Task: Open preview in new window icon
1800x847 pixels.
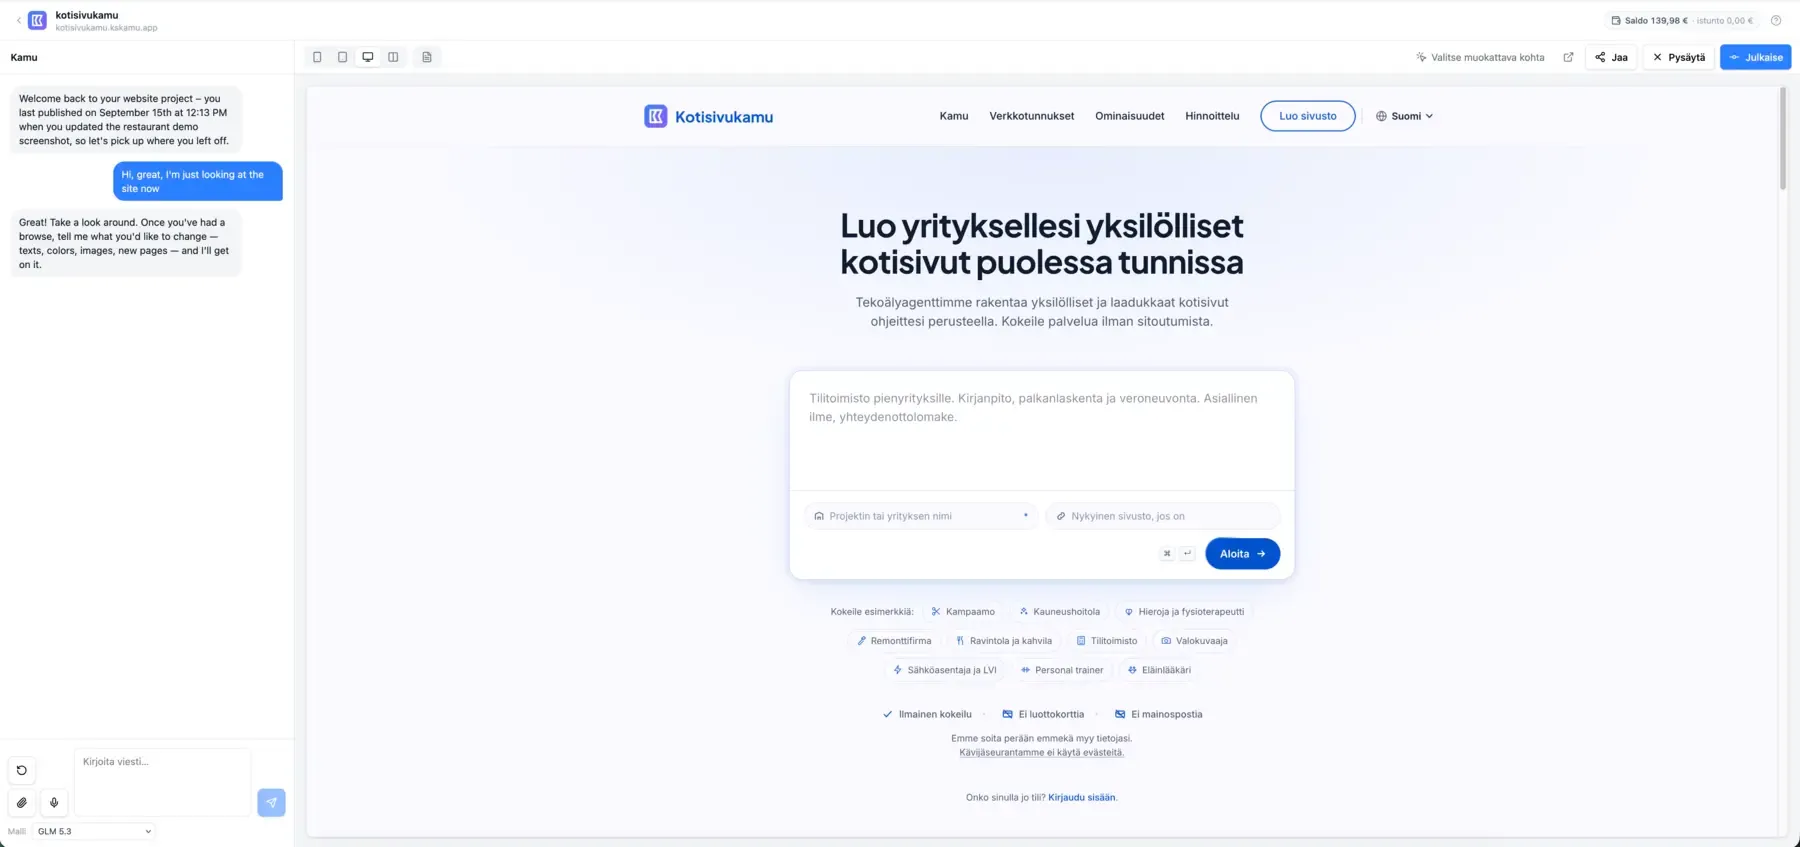Action: point(1568,57)
